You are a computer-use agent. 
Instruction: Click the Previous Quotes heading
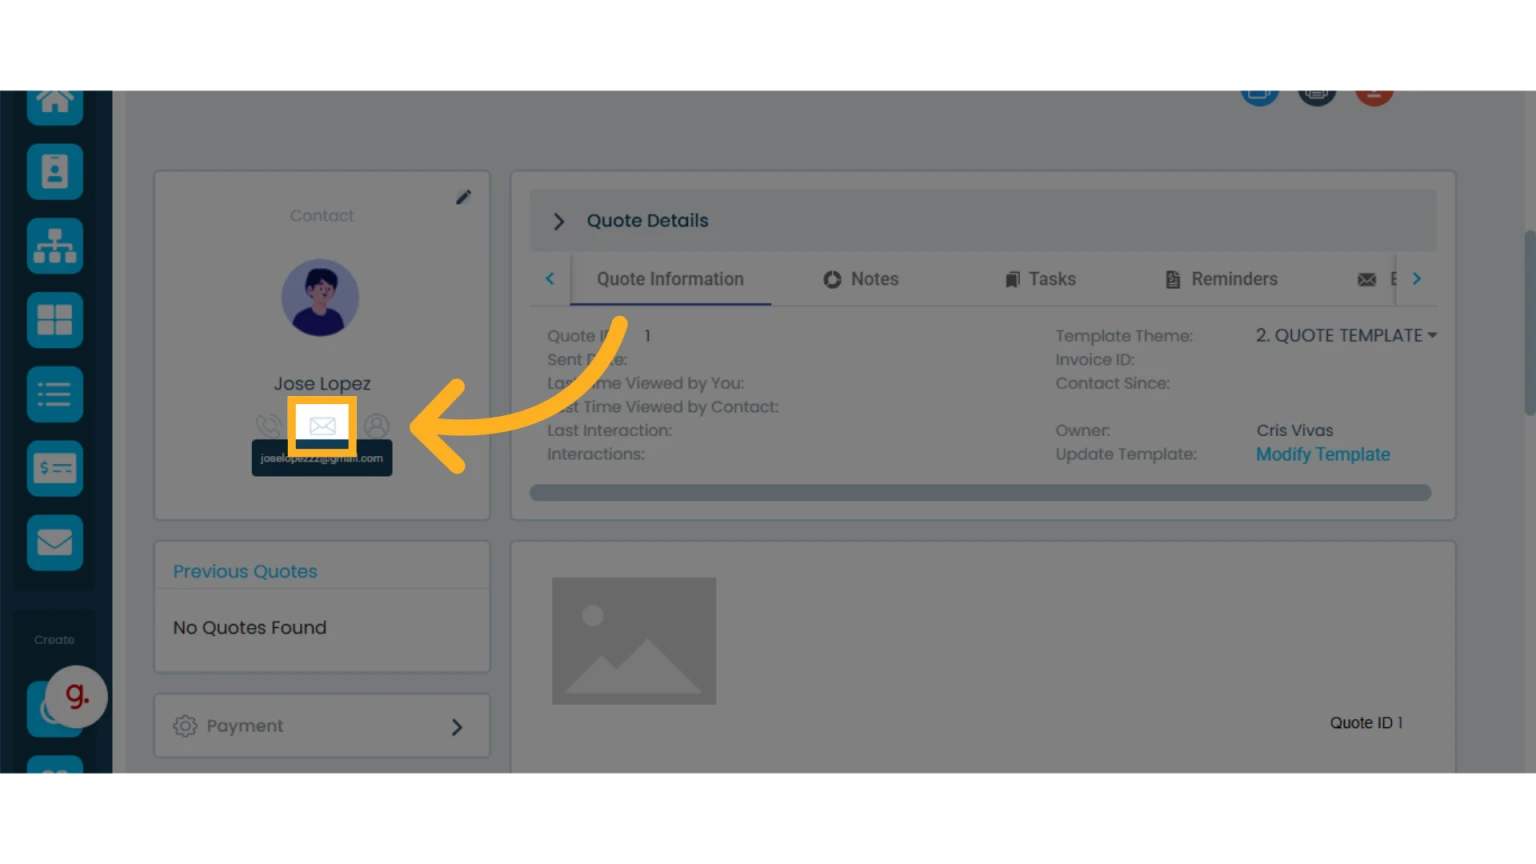pyautogui.click(x=245, y=571)
